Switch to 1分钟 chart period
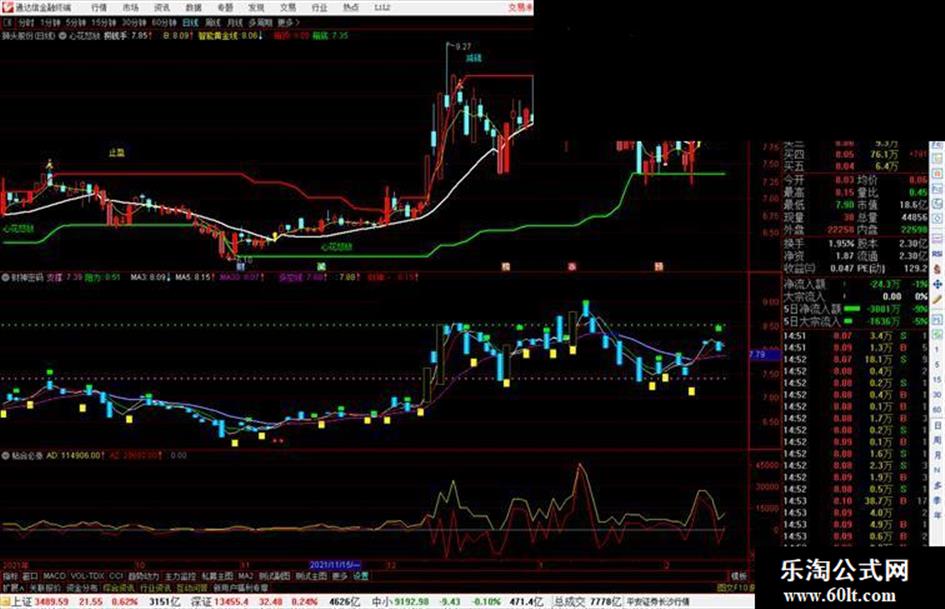The height and width of the screenshot is (609, 945). (50, 22)
